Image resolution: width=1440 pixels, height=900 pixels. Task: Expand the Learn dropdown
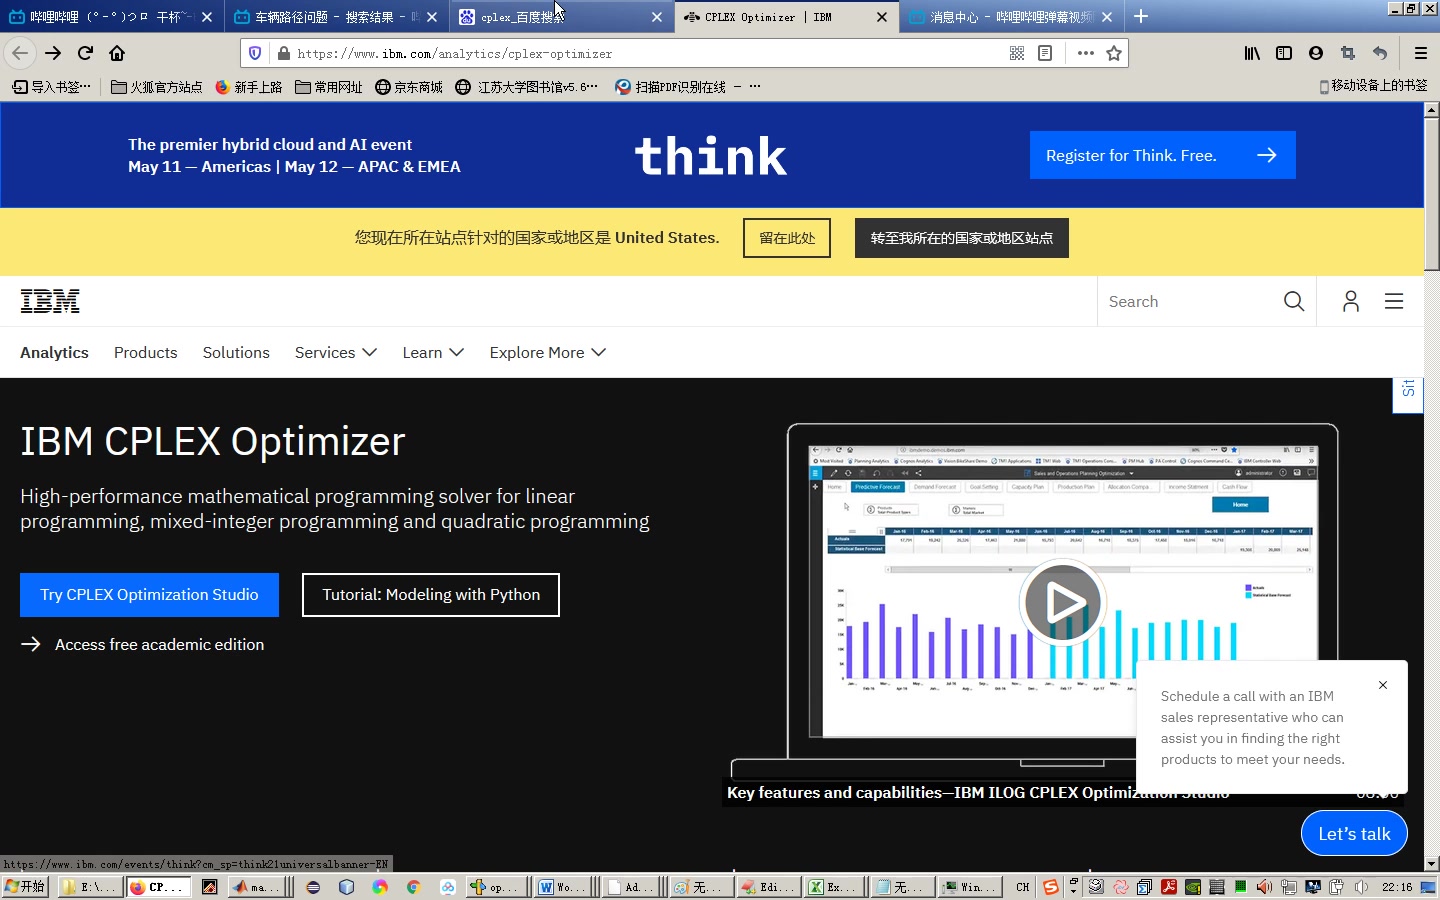(433, 352)
